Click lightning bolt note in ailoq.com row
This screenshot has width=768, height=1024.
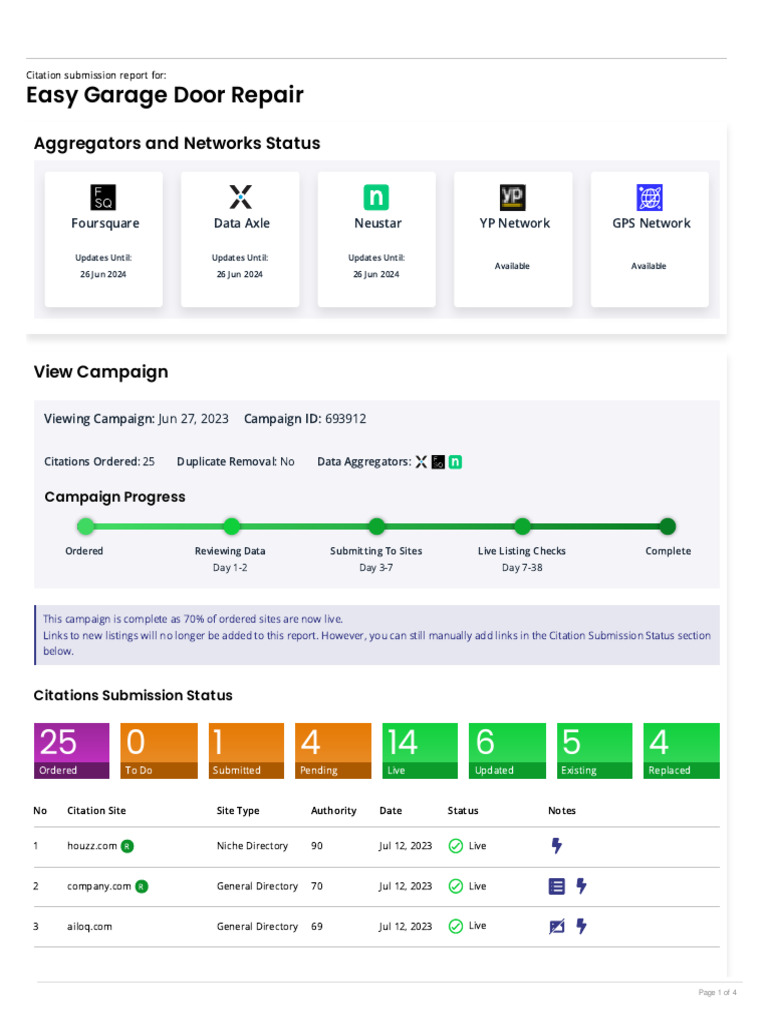click(x=581, y=926)
